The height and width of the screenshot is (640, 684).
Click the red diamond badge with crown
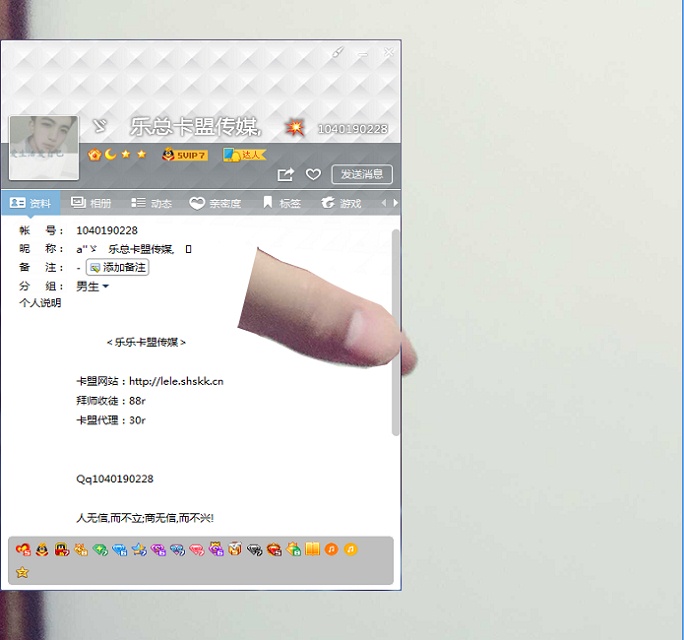274,549
